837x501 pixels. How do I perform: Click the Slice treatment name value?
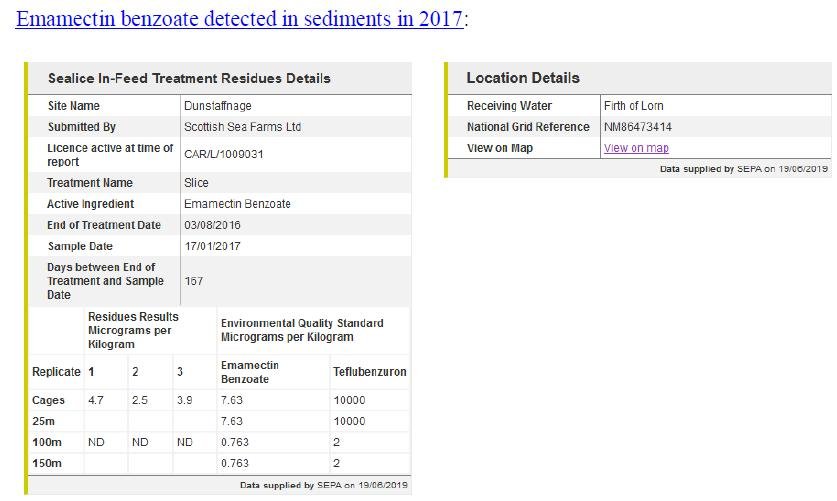pos(196,183)
